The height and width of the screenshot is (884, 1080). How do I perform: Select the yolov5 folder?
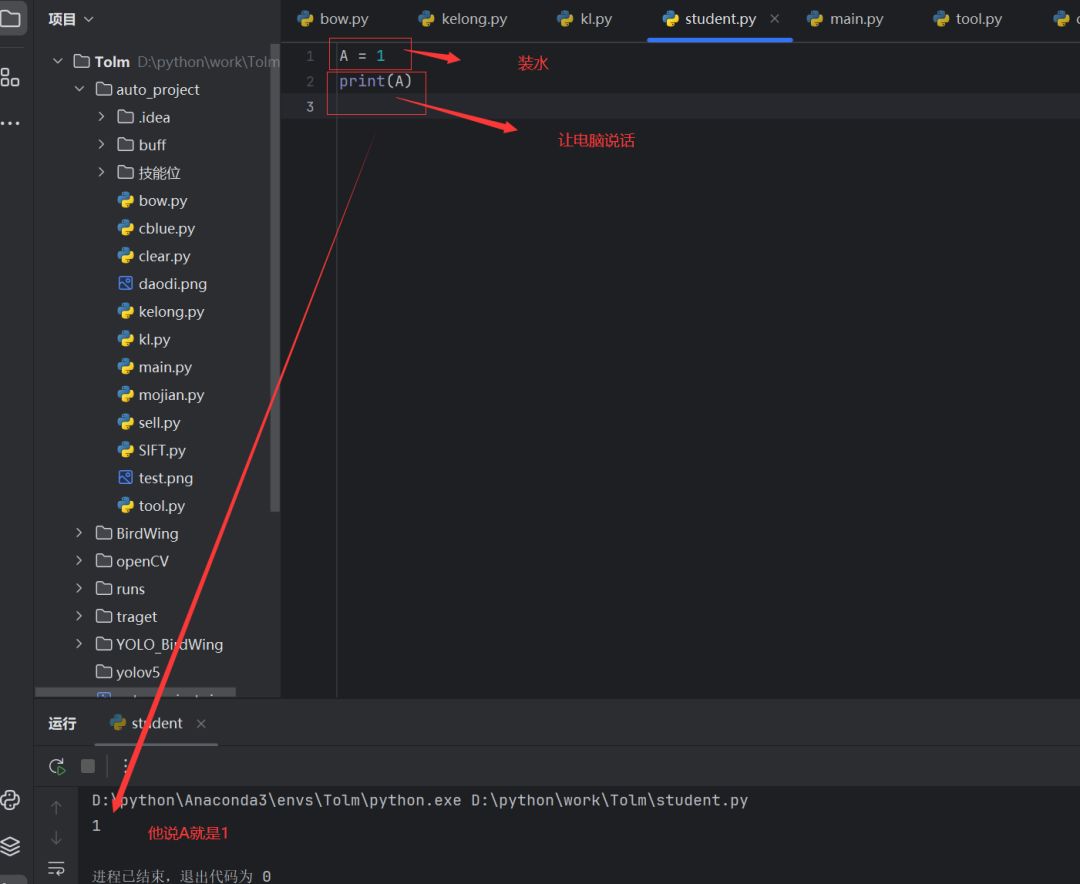128,671
